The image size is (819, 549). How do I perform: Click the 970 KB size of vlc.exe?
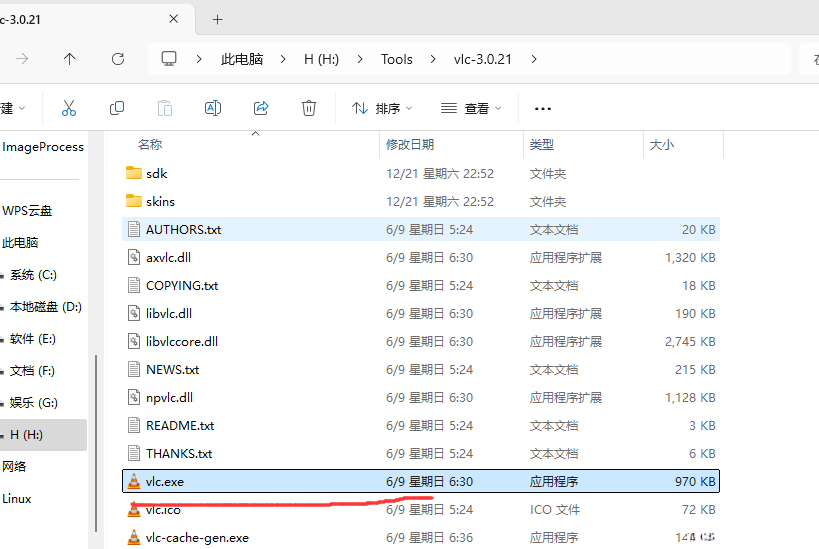pyautogui.click(x=695, y=481)
